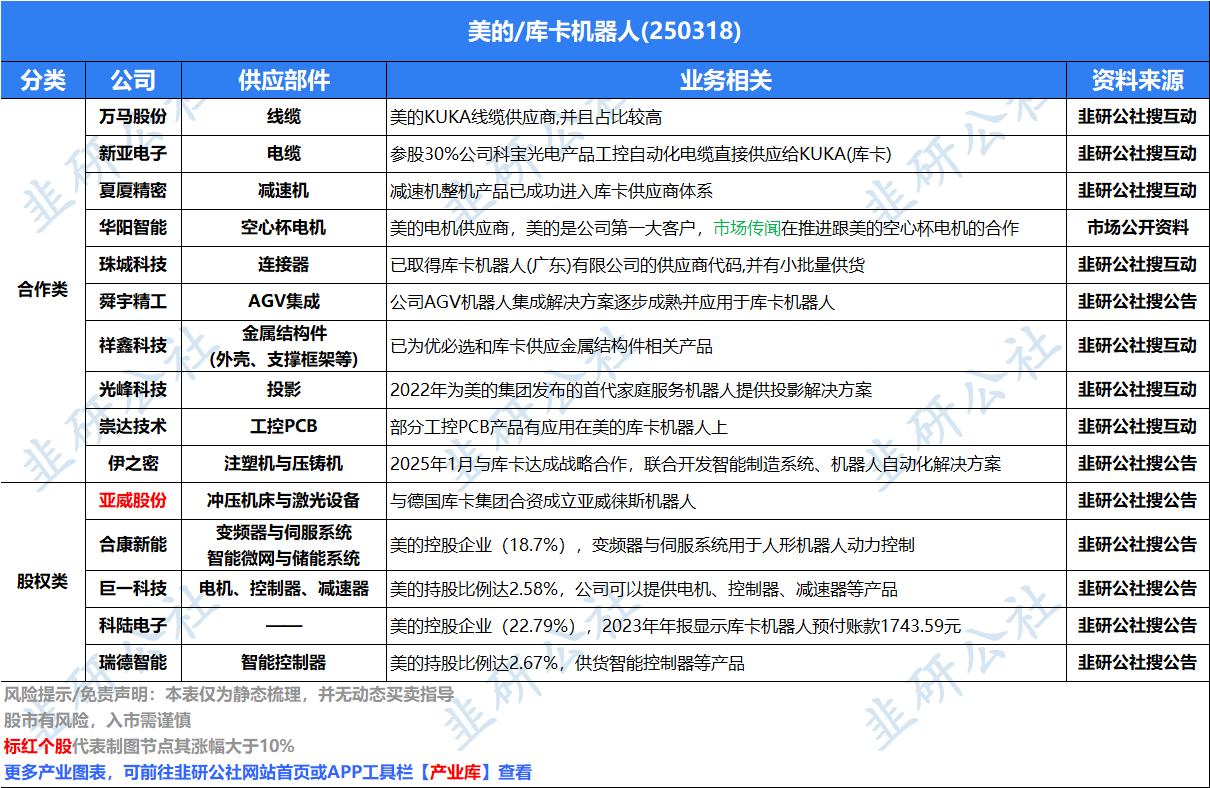Screen dimensions: 1210x788
Task: Select description 已为优必选和库卡供应金属结构件相关产品
Action: [551, 346]
